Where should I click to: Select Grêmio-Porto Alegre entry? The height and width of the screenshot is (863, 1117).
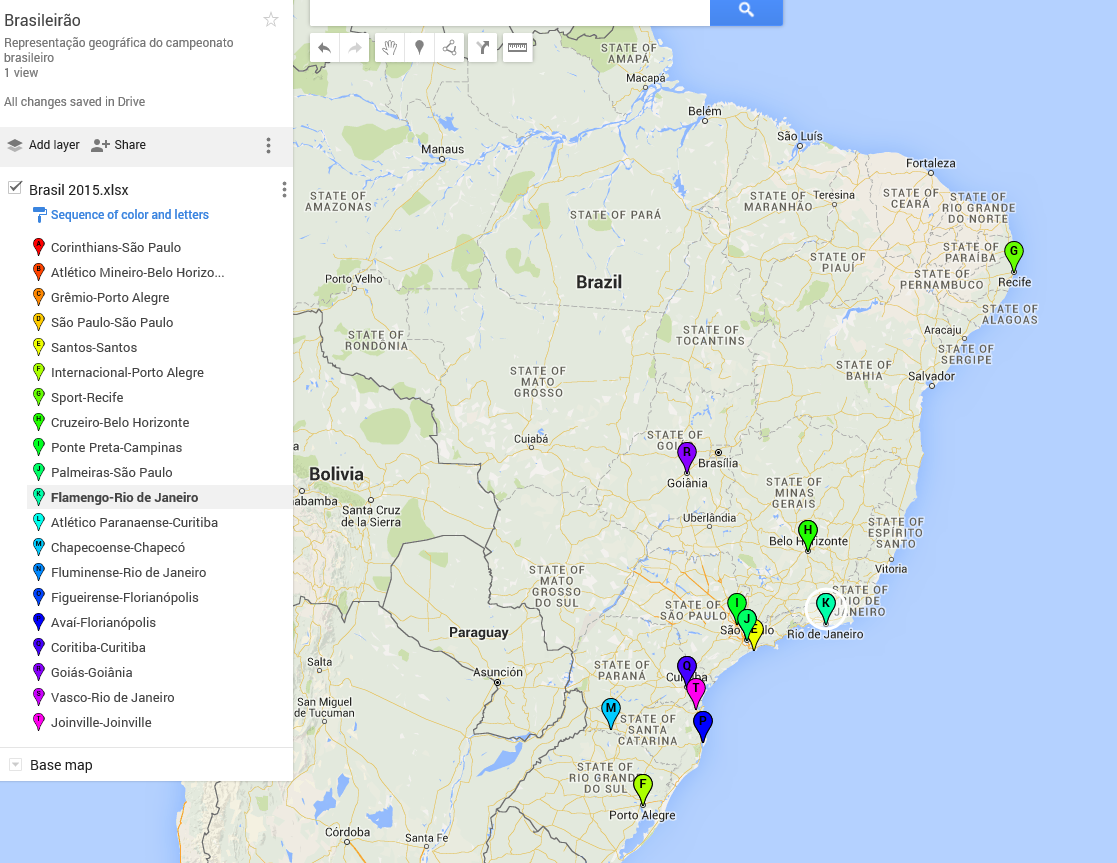[x=110, y=297]
